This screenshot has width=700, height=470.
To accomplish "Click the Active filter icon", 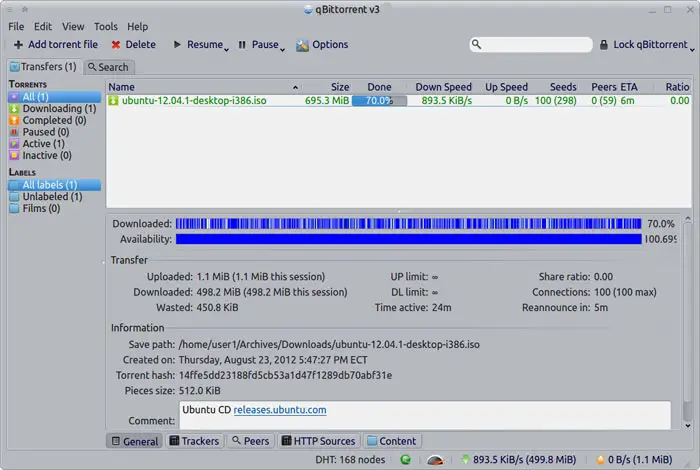I will click(14, 144).
